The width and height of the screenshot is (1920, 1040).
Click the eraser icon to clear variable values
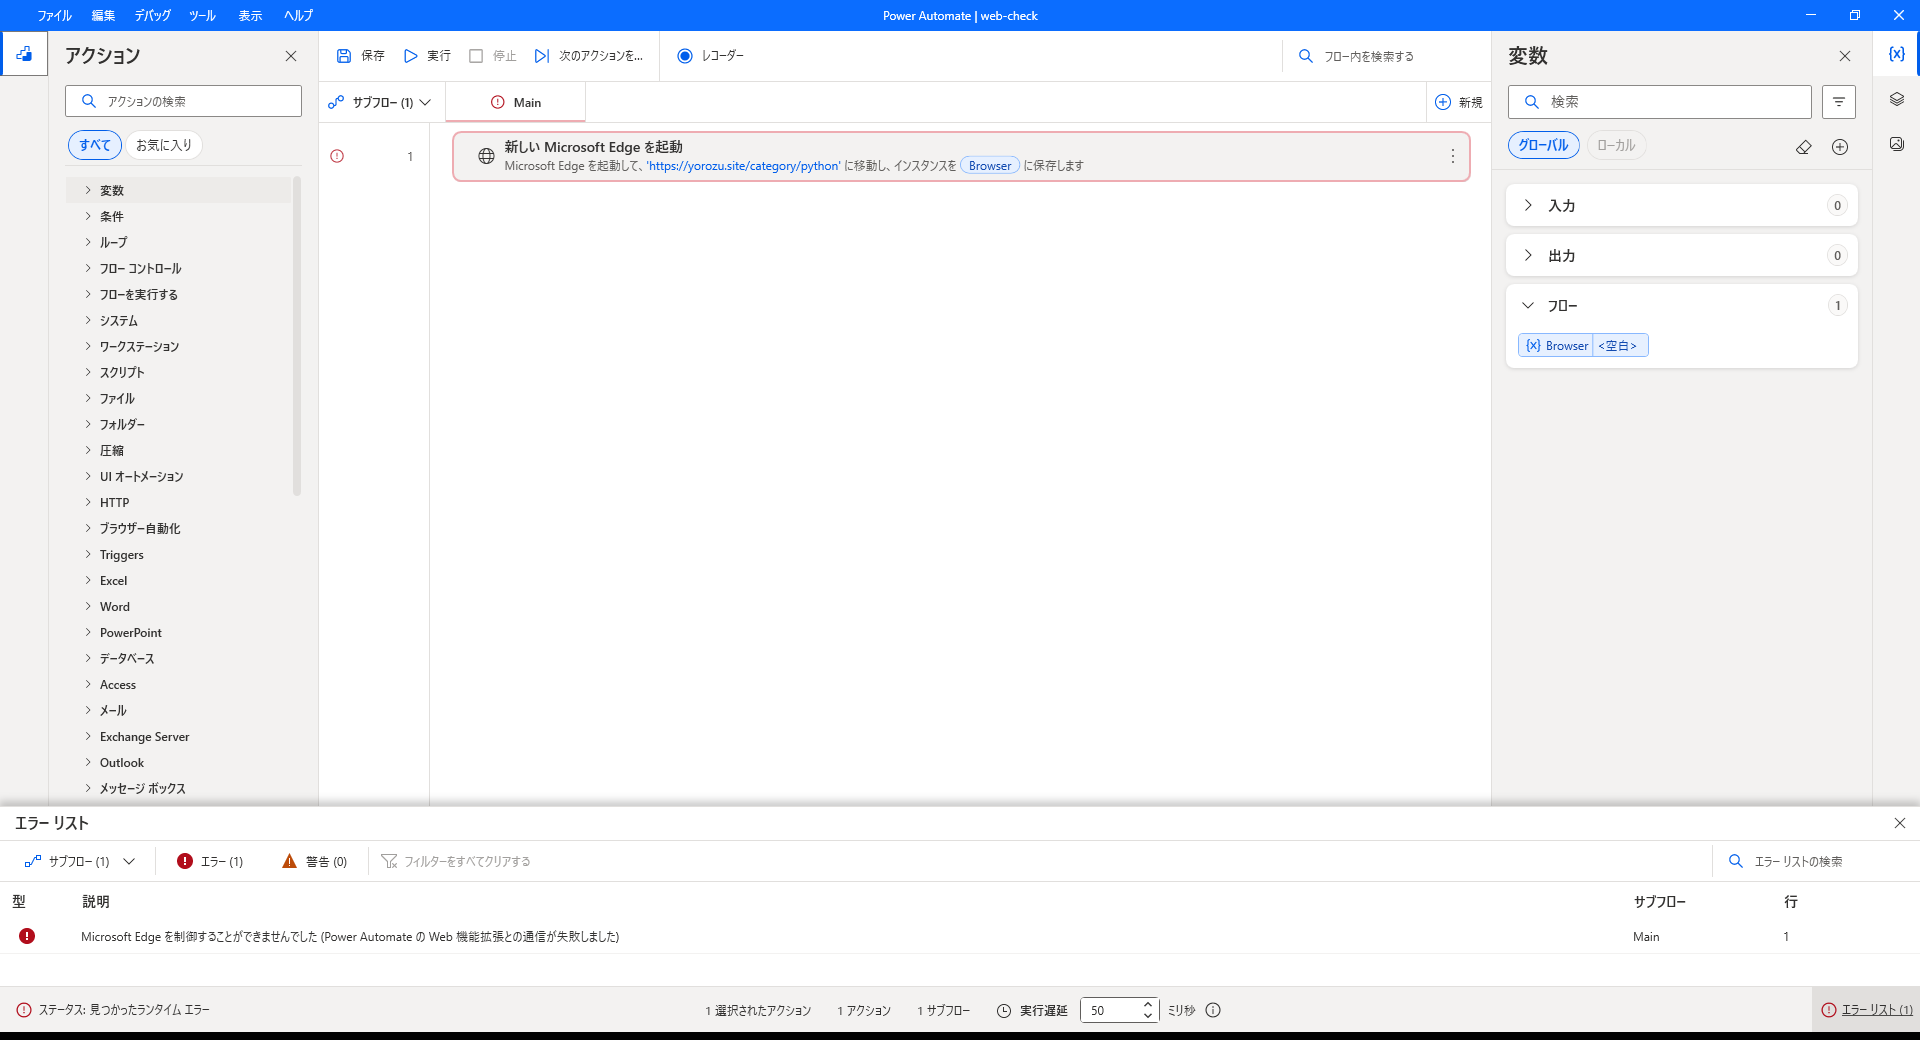click(x=1804, y=147)
